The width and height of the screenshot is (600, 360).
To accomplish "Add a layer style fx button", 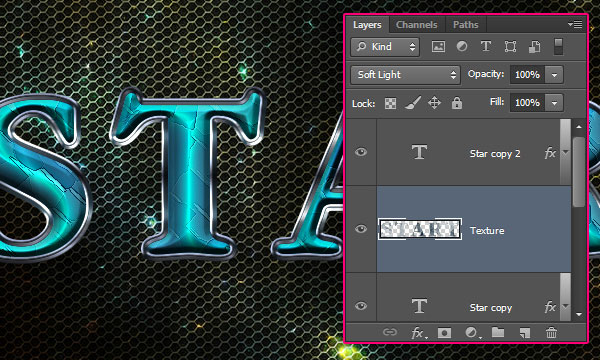I will 419,333.
